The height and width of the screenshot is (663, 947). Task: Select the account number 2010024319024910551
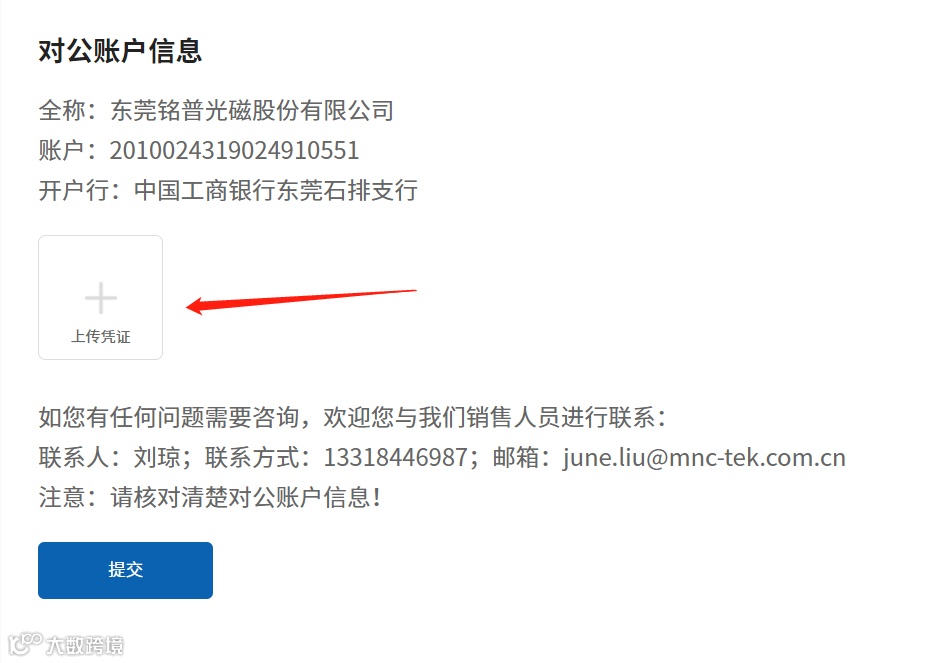[234, 150]
